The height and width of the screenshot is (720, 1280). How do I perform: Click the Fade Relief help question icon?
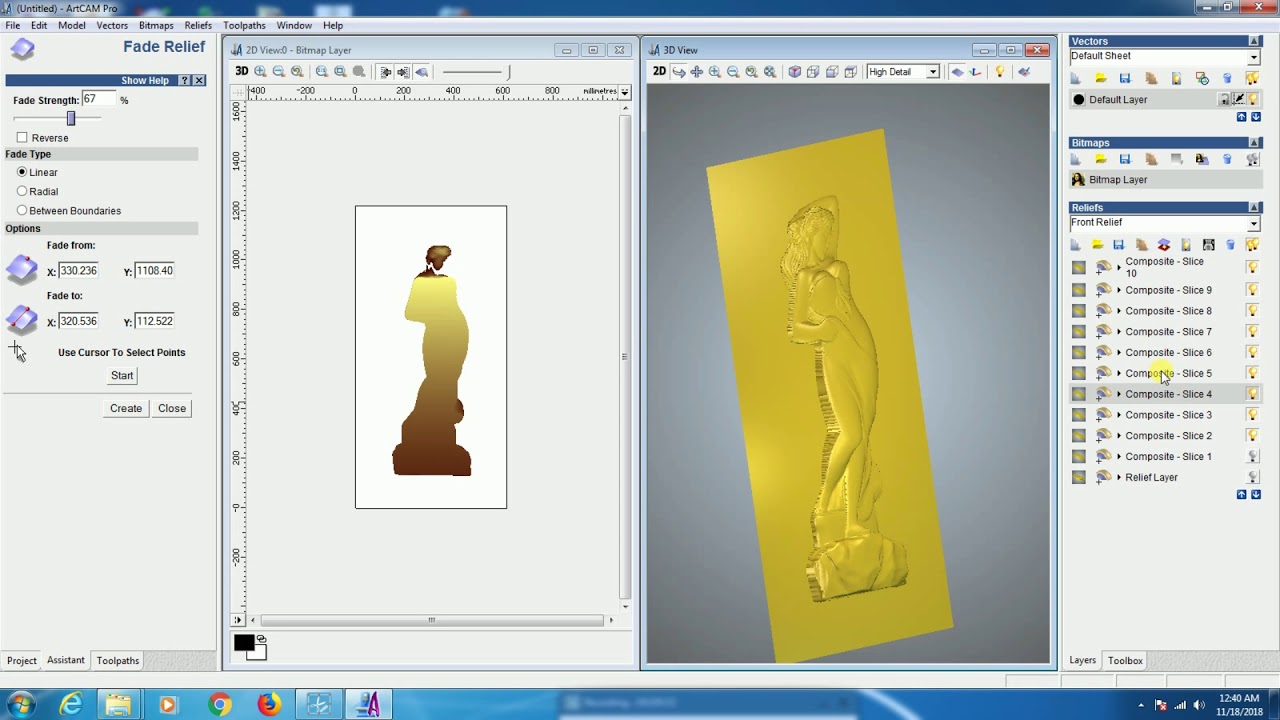[185, 80]
